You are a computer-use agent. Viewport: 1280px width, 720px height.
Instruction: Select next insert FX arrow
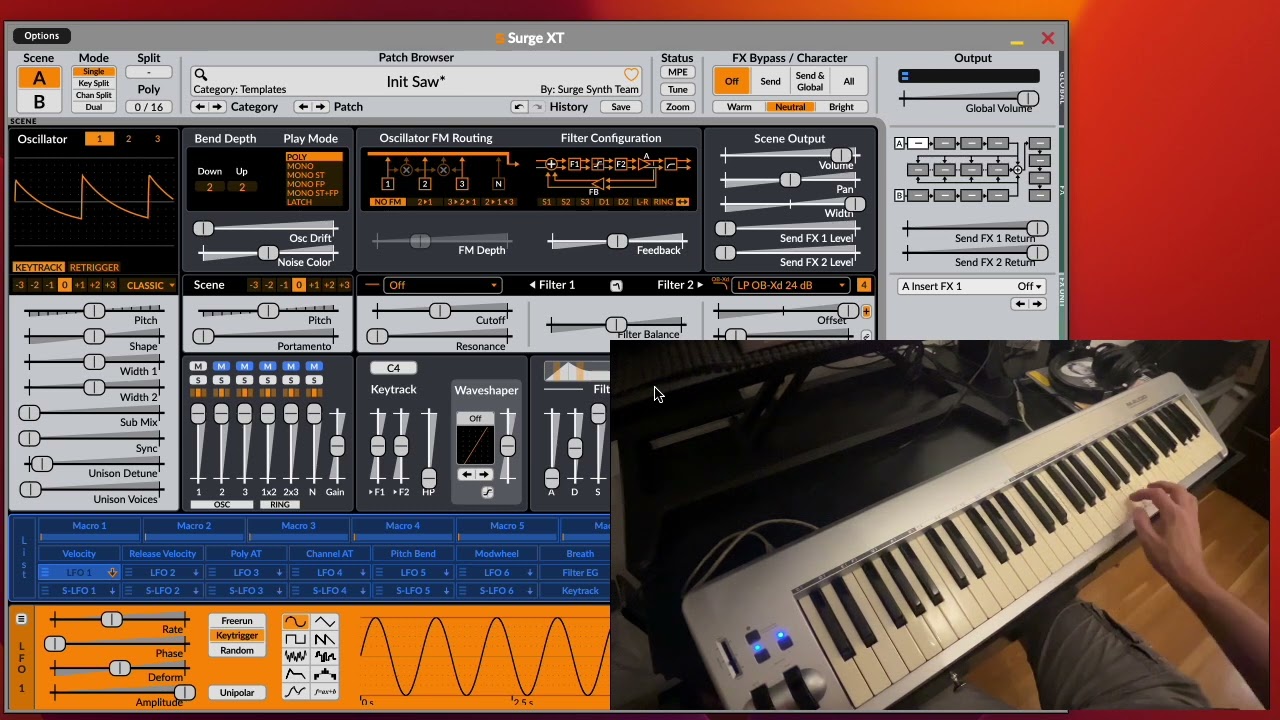click(1037, 304)
